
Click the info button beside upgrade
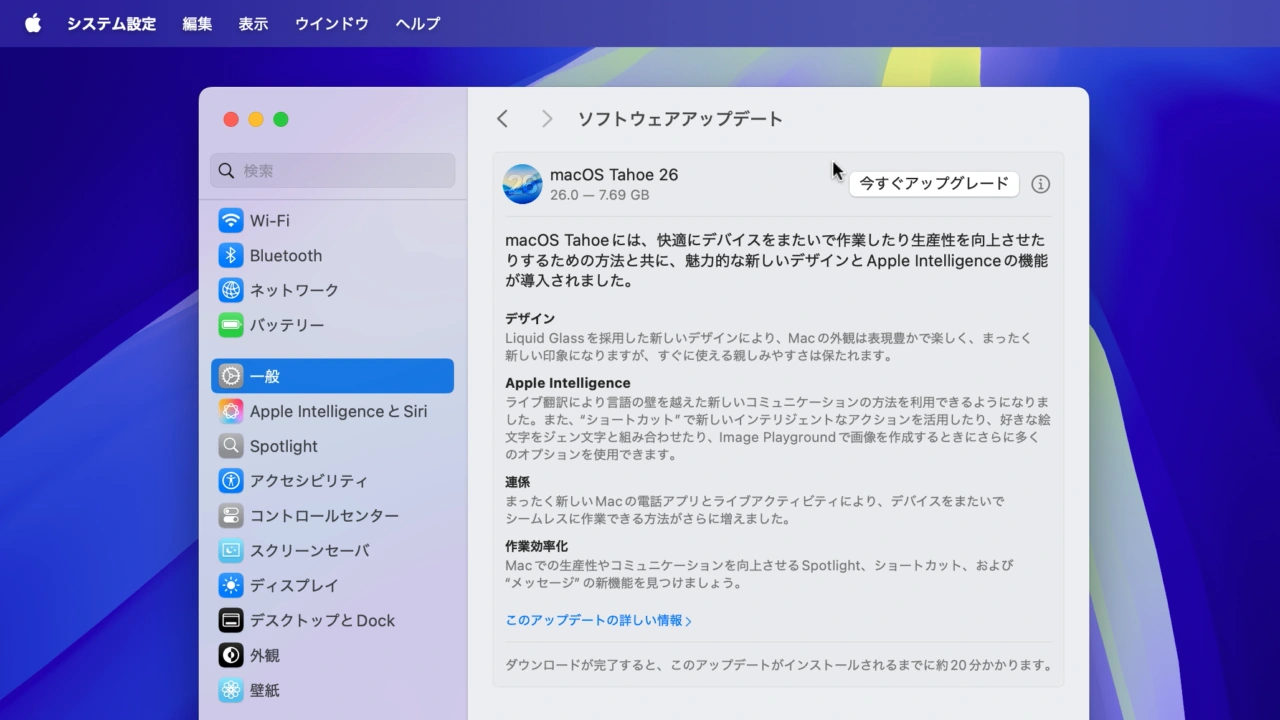[x=1040, y=184]
